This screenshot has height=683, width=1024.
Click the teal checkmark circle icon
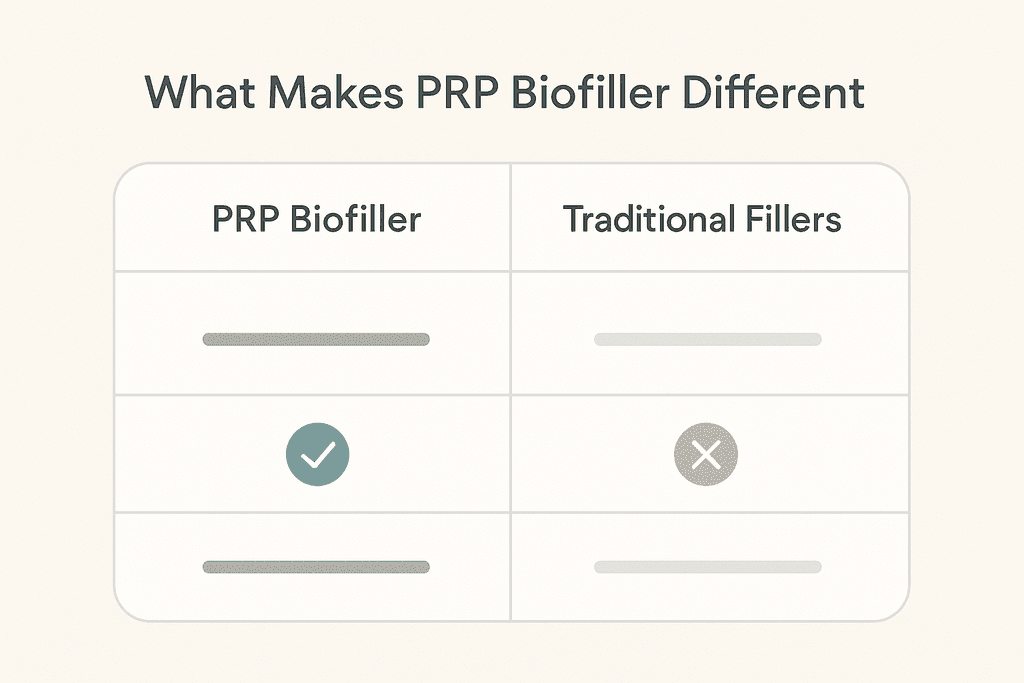pos(317,456)
